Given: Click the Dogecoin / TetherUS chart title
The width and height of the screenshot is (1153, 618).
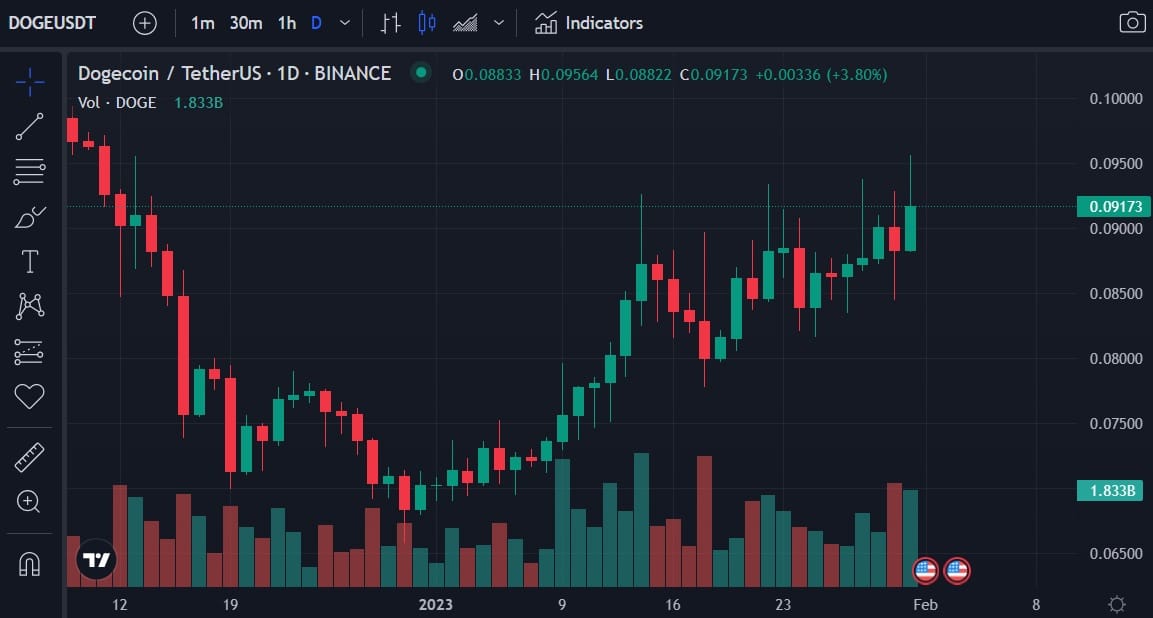Looking at the screenshot, I should point(235,74).
